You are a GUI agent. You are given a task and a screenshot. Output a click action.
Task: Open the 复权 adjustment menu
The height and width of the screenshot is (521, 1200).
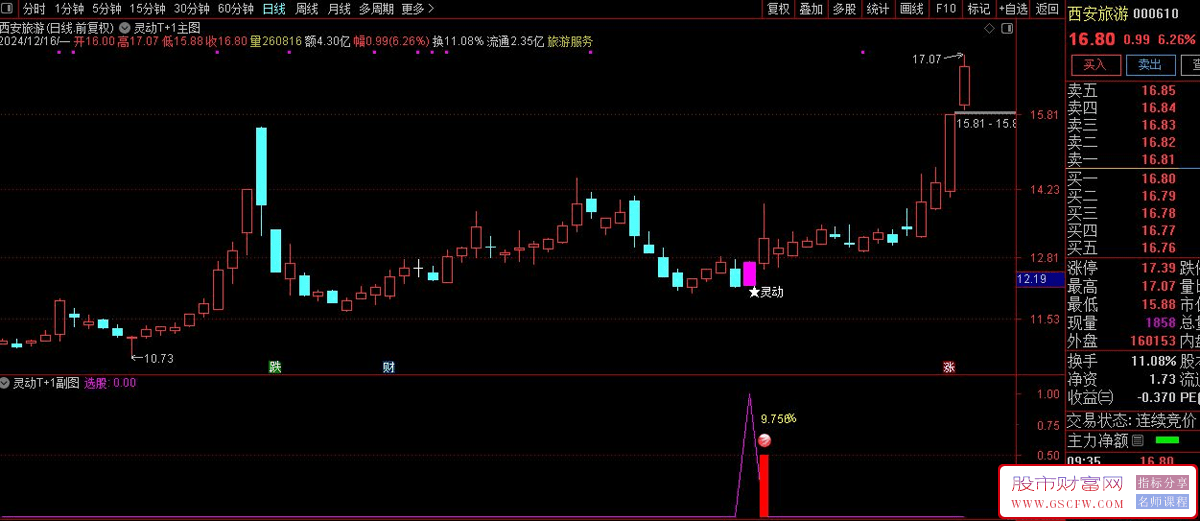(x=778, y=9)
